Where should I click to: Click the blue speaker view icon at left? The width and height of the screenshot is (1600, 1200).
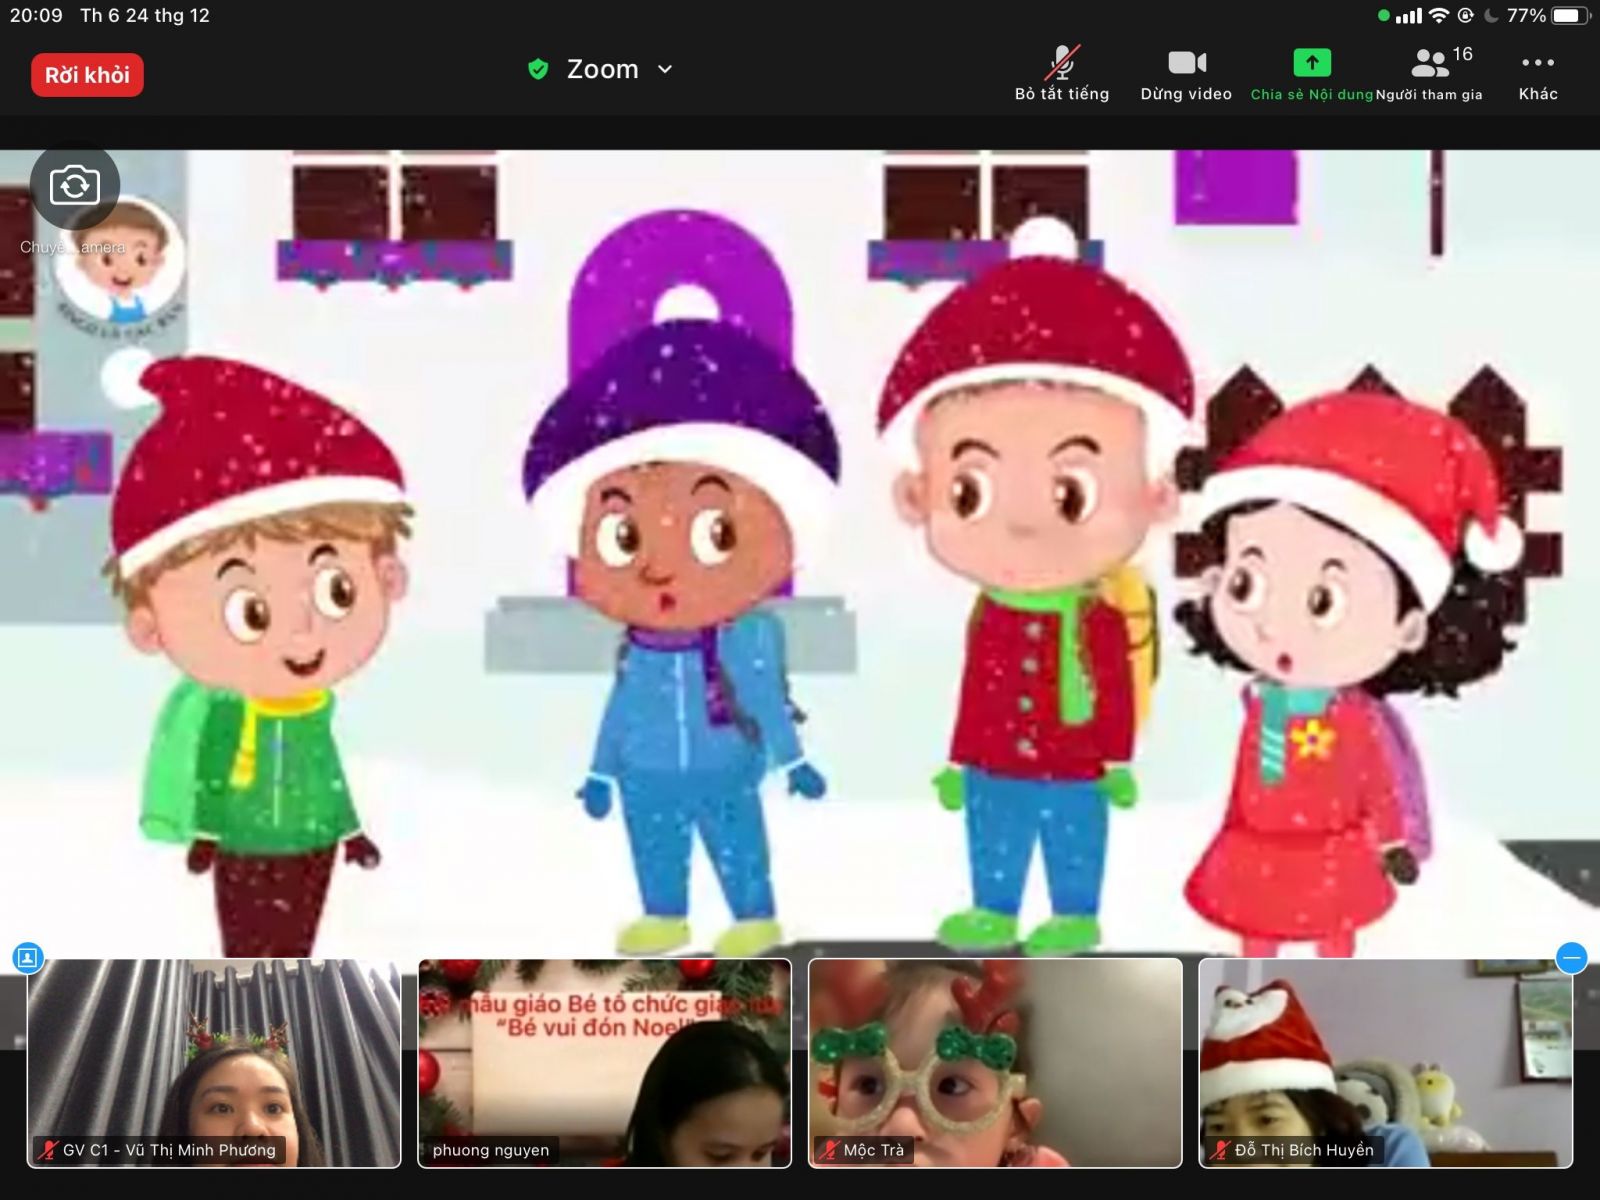tap(27, 958)
